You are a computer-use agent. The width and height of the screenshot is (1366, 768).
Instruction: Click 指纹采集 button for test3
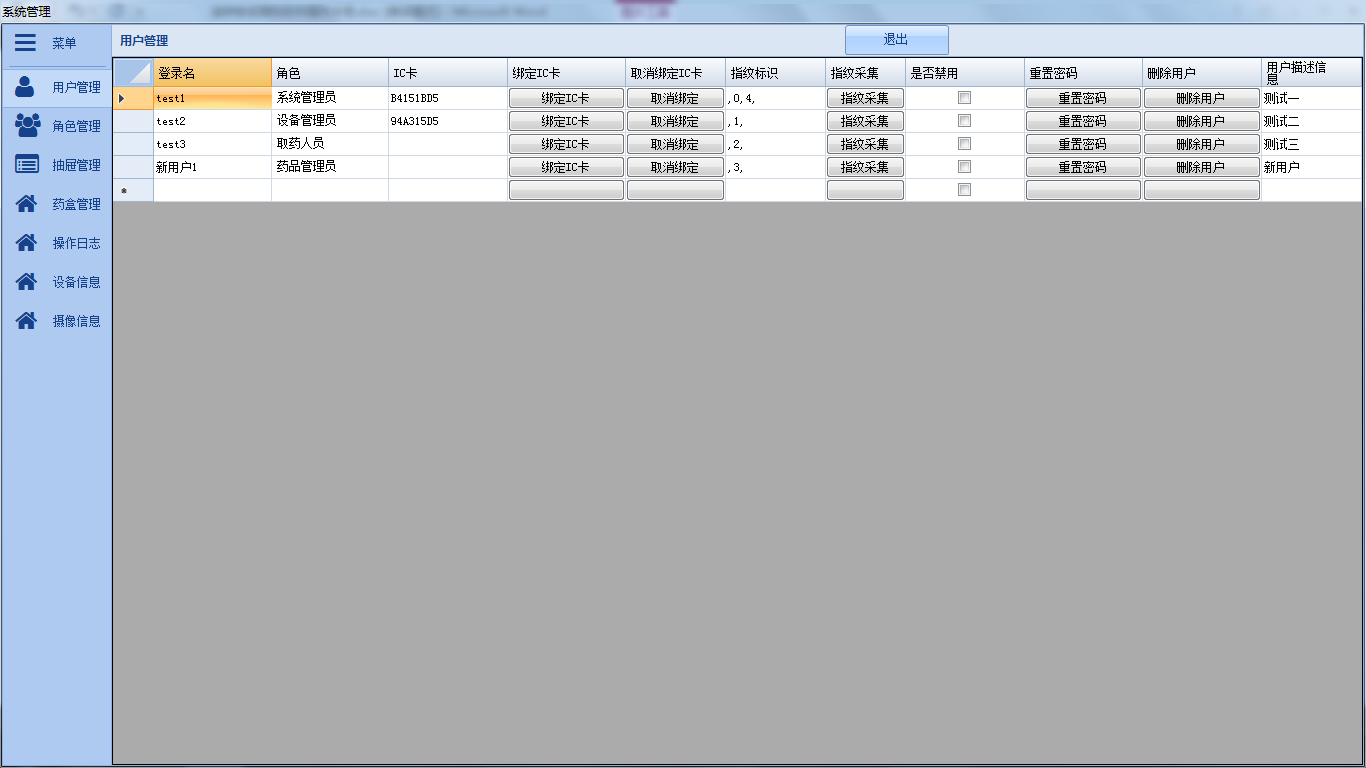click(x=865, y=144)
